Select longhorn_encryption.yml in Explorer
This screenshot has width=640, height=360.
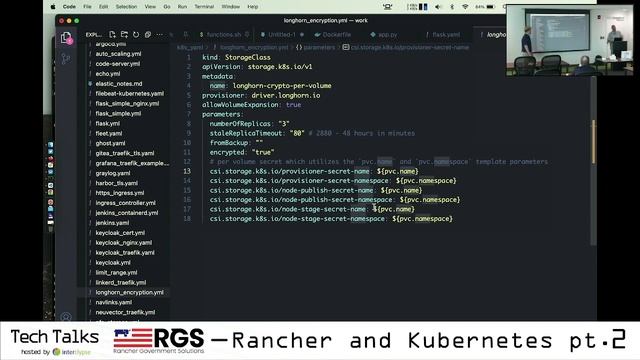pos(129,292)
